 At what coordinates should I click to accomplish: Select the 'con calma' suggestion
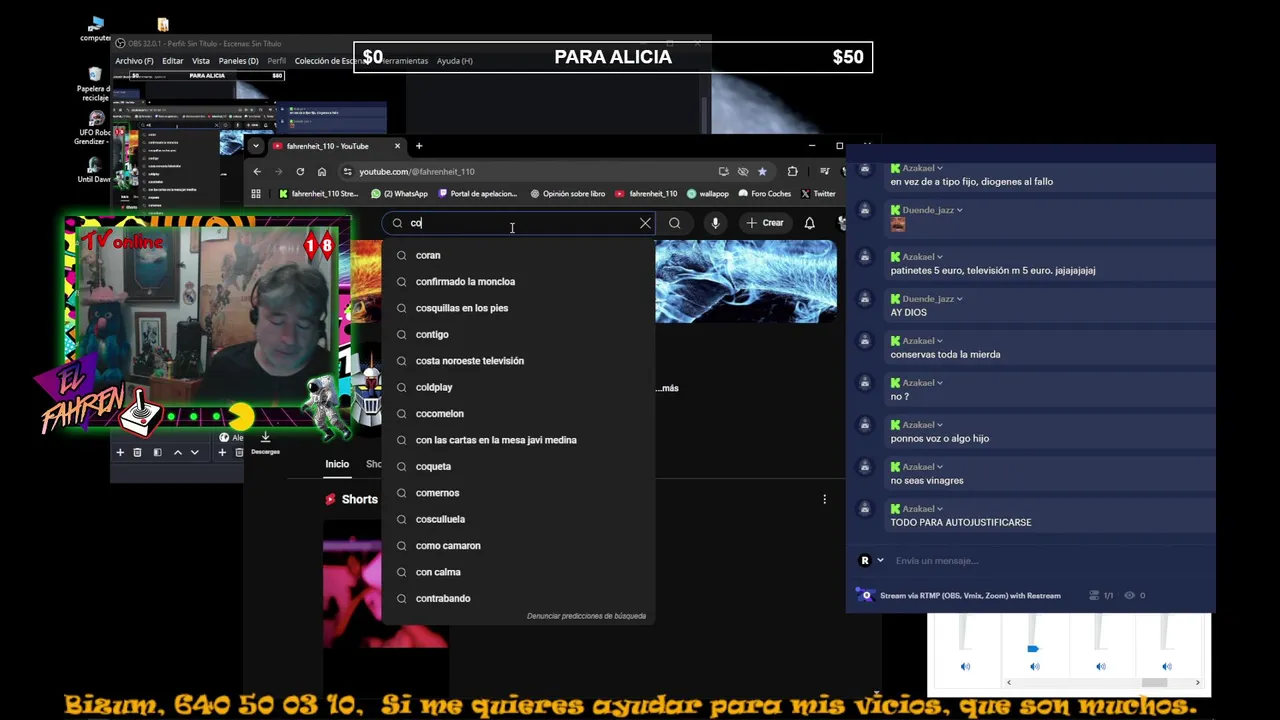(x=518, y=572)
